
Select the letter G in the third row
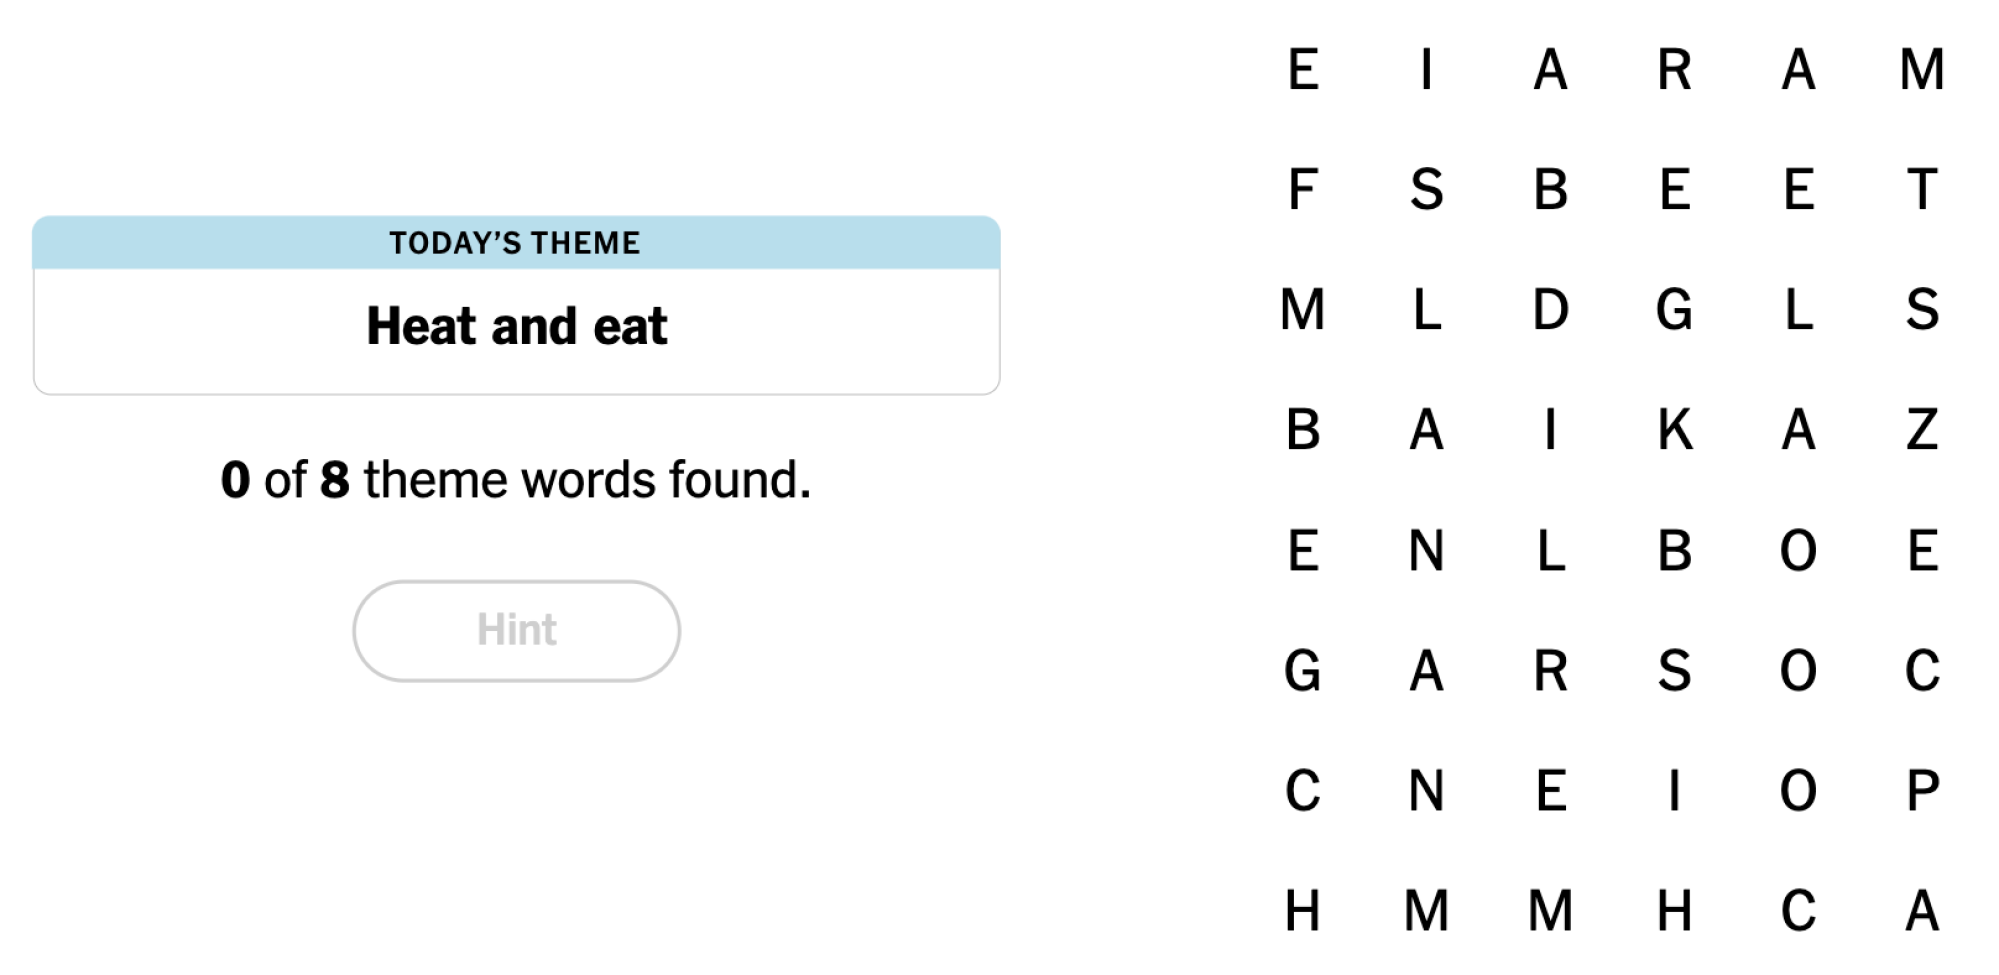click(x=1674, y=310)
